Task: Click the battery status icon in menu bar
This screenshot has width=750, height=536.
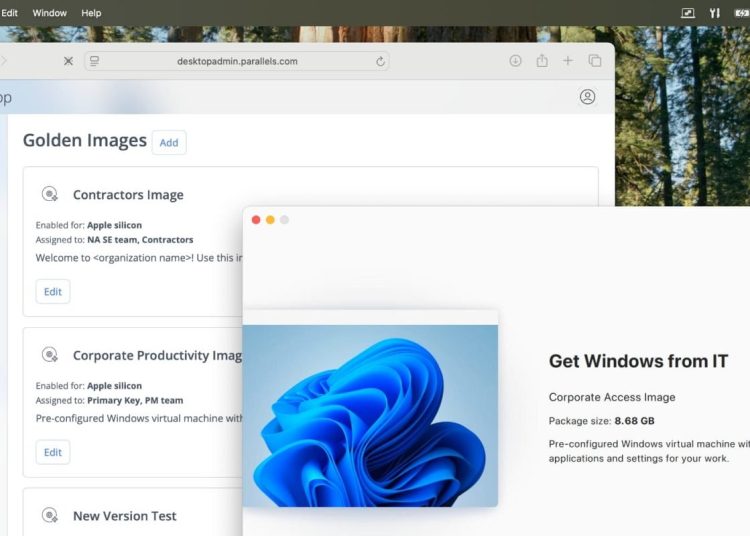Action: pos(741,13)
